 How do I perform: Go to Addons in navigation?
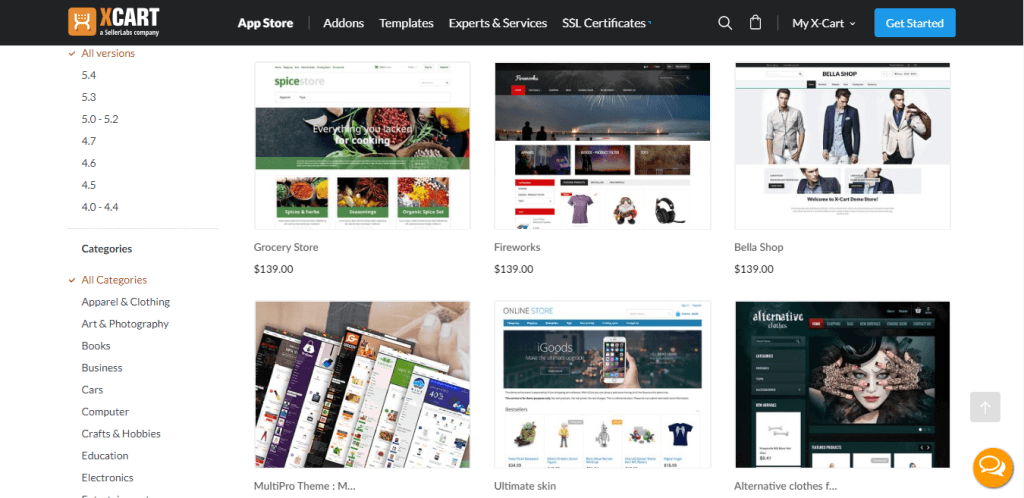point(344,23)
